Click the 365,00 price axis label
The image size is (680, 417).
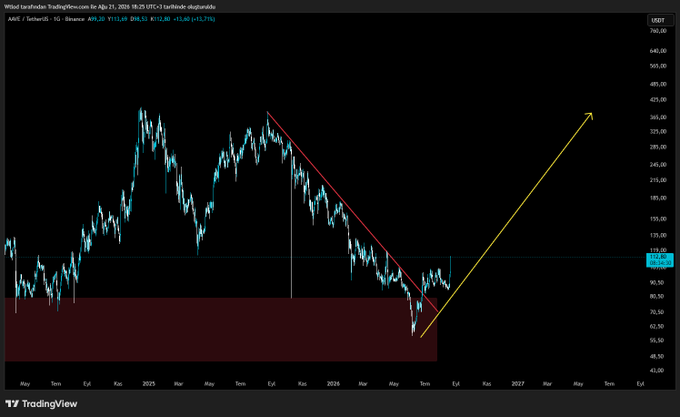(658, 117)
